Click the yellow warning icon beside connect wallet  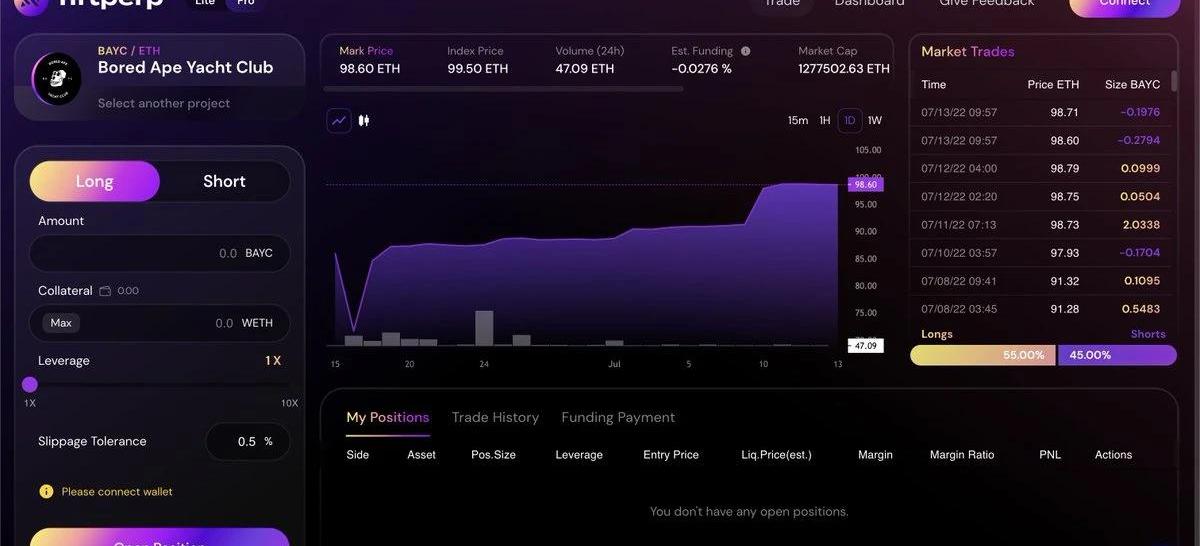(x=46, y=492)
